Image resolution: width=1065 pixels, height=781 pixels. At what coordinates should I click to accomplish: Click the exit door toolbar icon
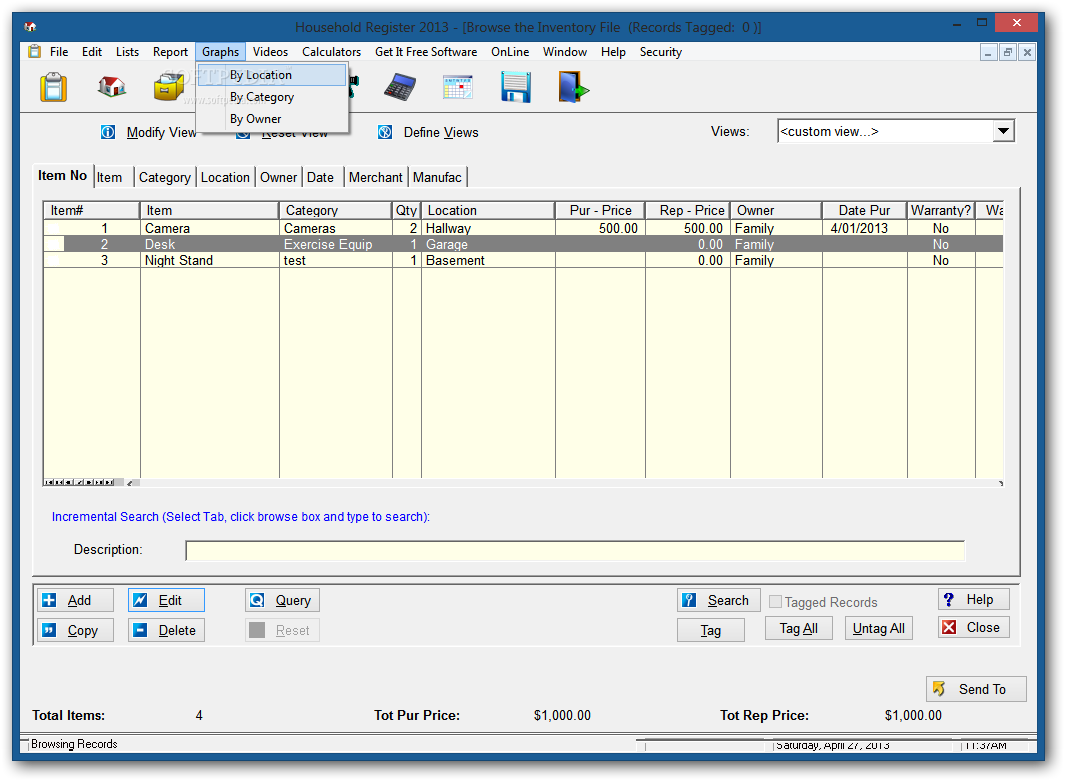click(x=573, y=87)
